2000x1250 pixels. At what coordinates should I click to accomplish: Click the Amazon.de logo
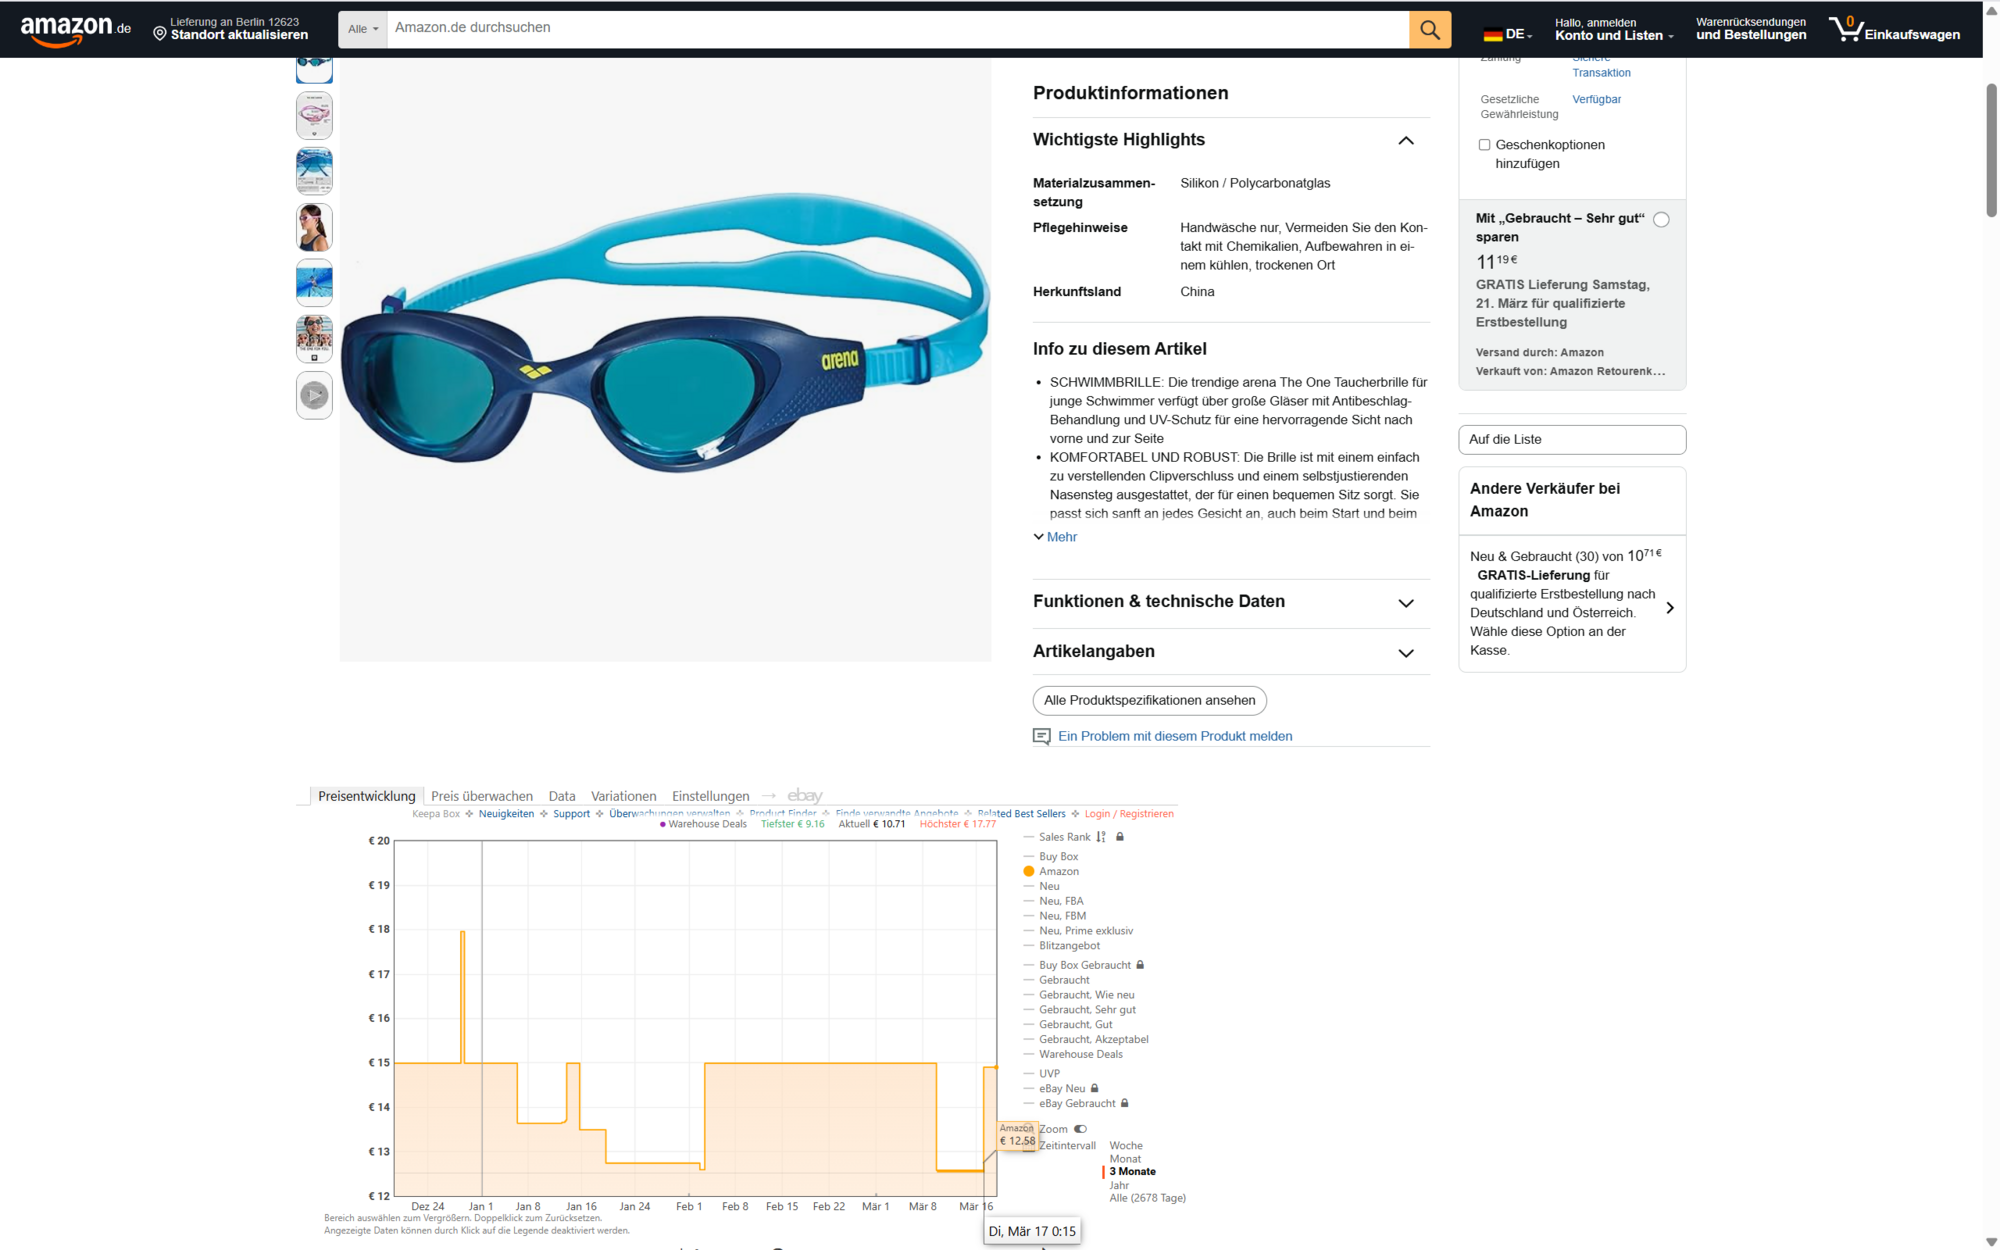point(75,29)
